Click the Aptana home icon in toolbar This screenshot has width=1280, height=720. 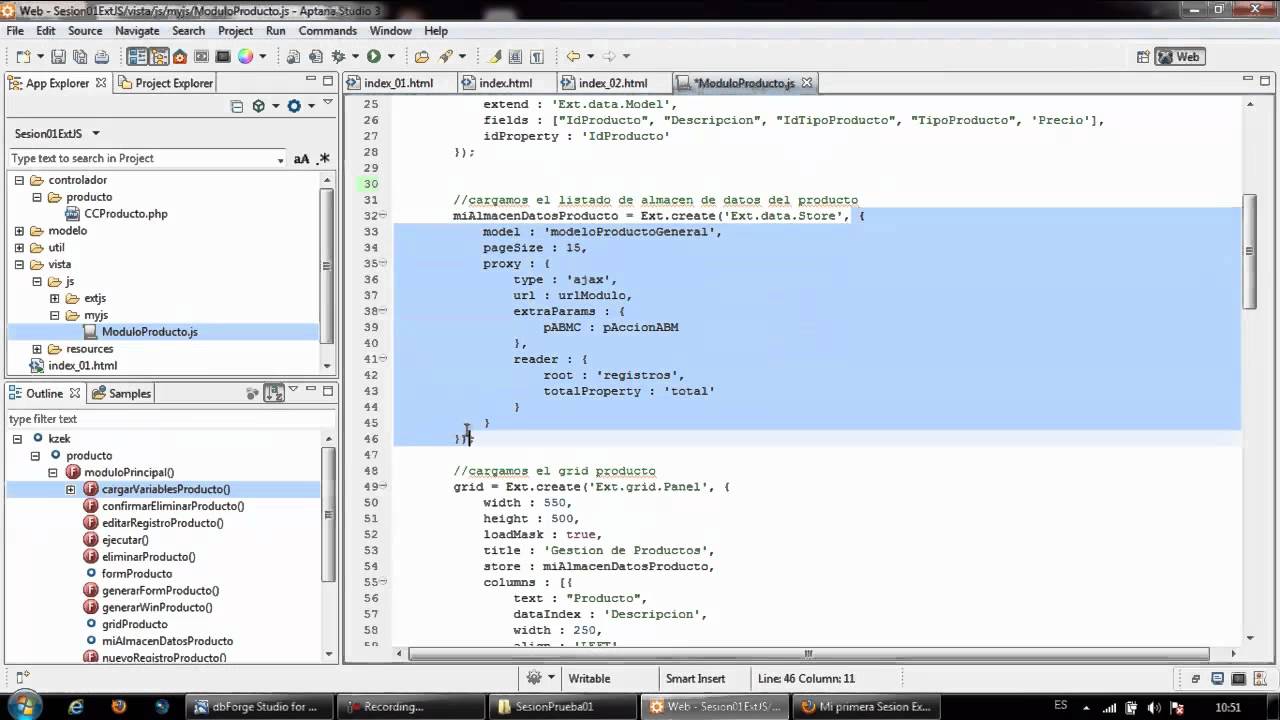coord(180,57)
